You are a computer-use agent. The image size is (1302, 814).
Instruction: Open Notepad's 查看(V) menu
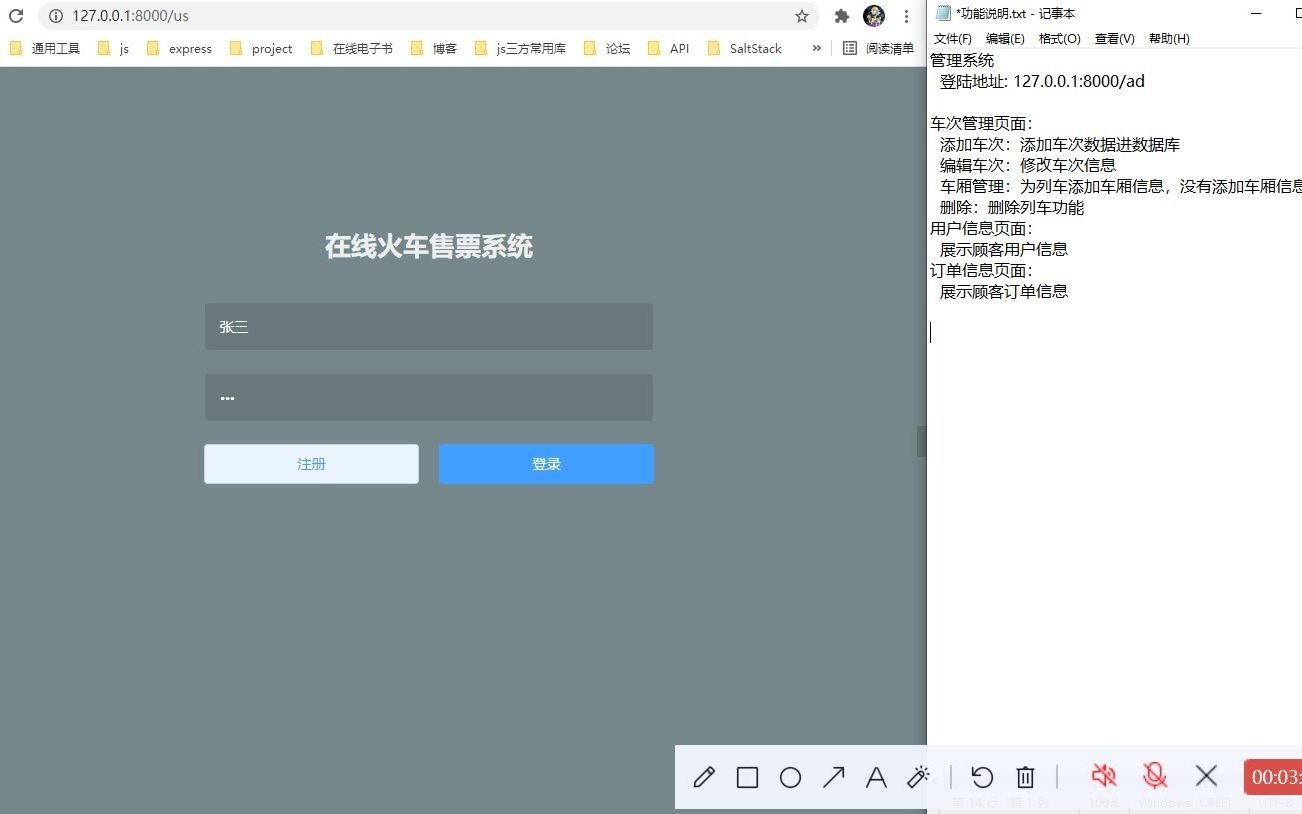pyautogui.click(x=1114, y=39)
